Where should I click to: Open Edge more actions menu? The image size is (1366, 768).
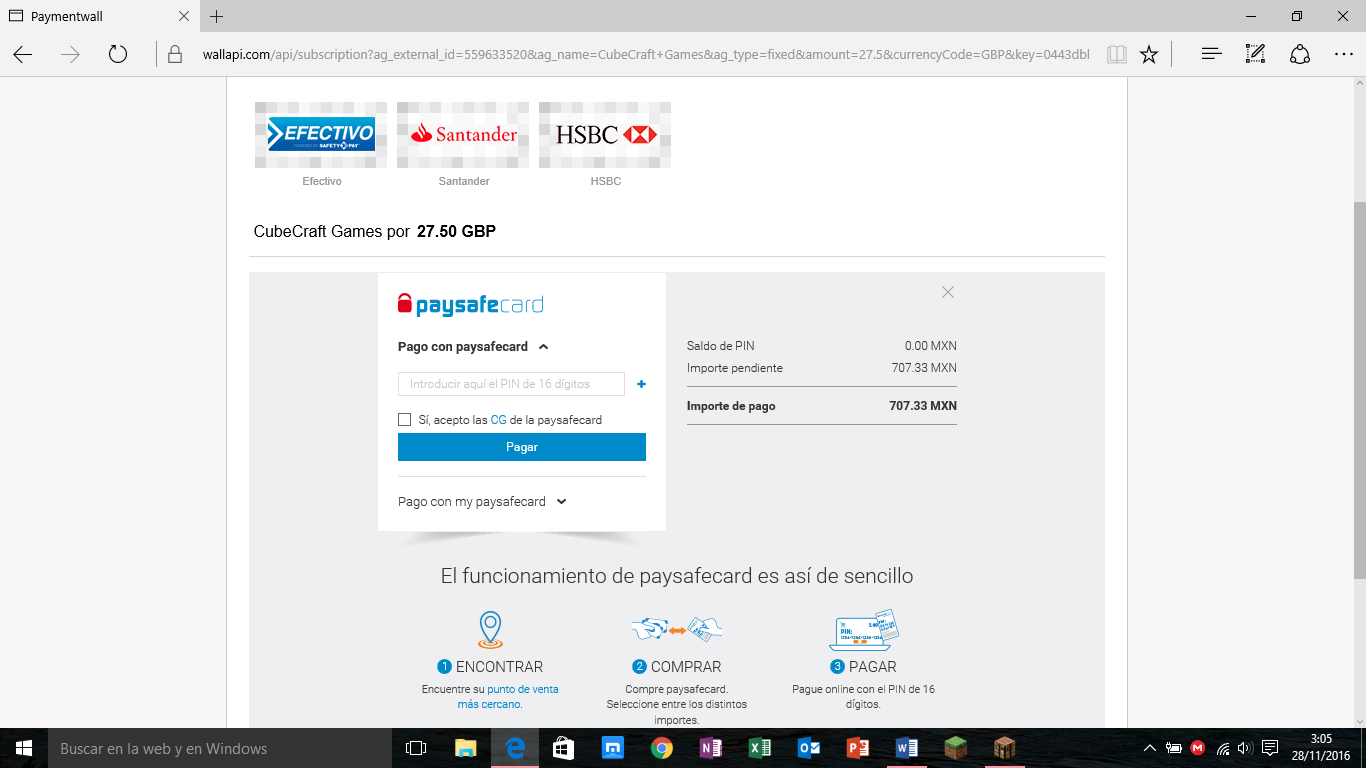point(1344,54)
